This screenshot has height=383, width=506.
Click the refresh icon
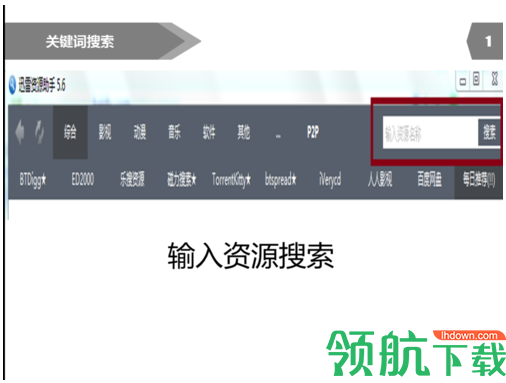[40, 132]
